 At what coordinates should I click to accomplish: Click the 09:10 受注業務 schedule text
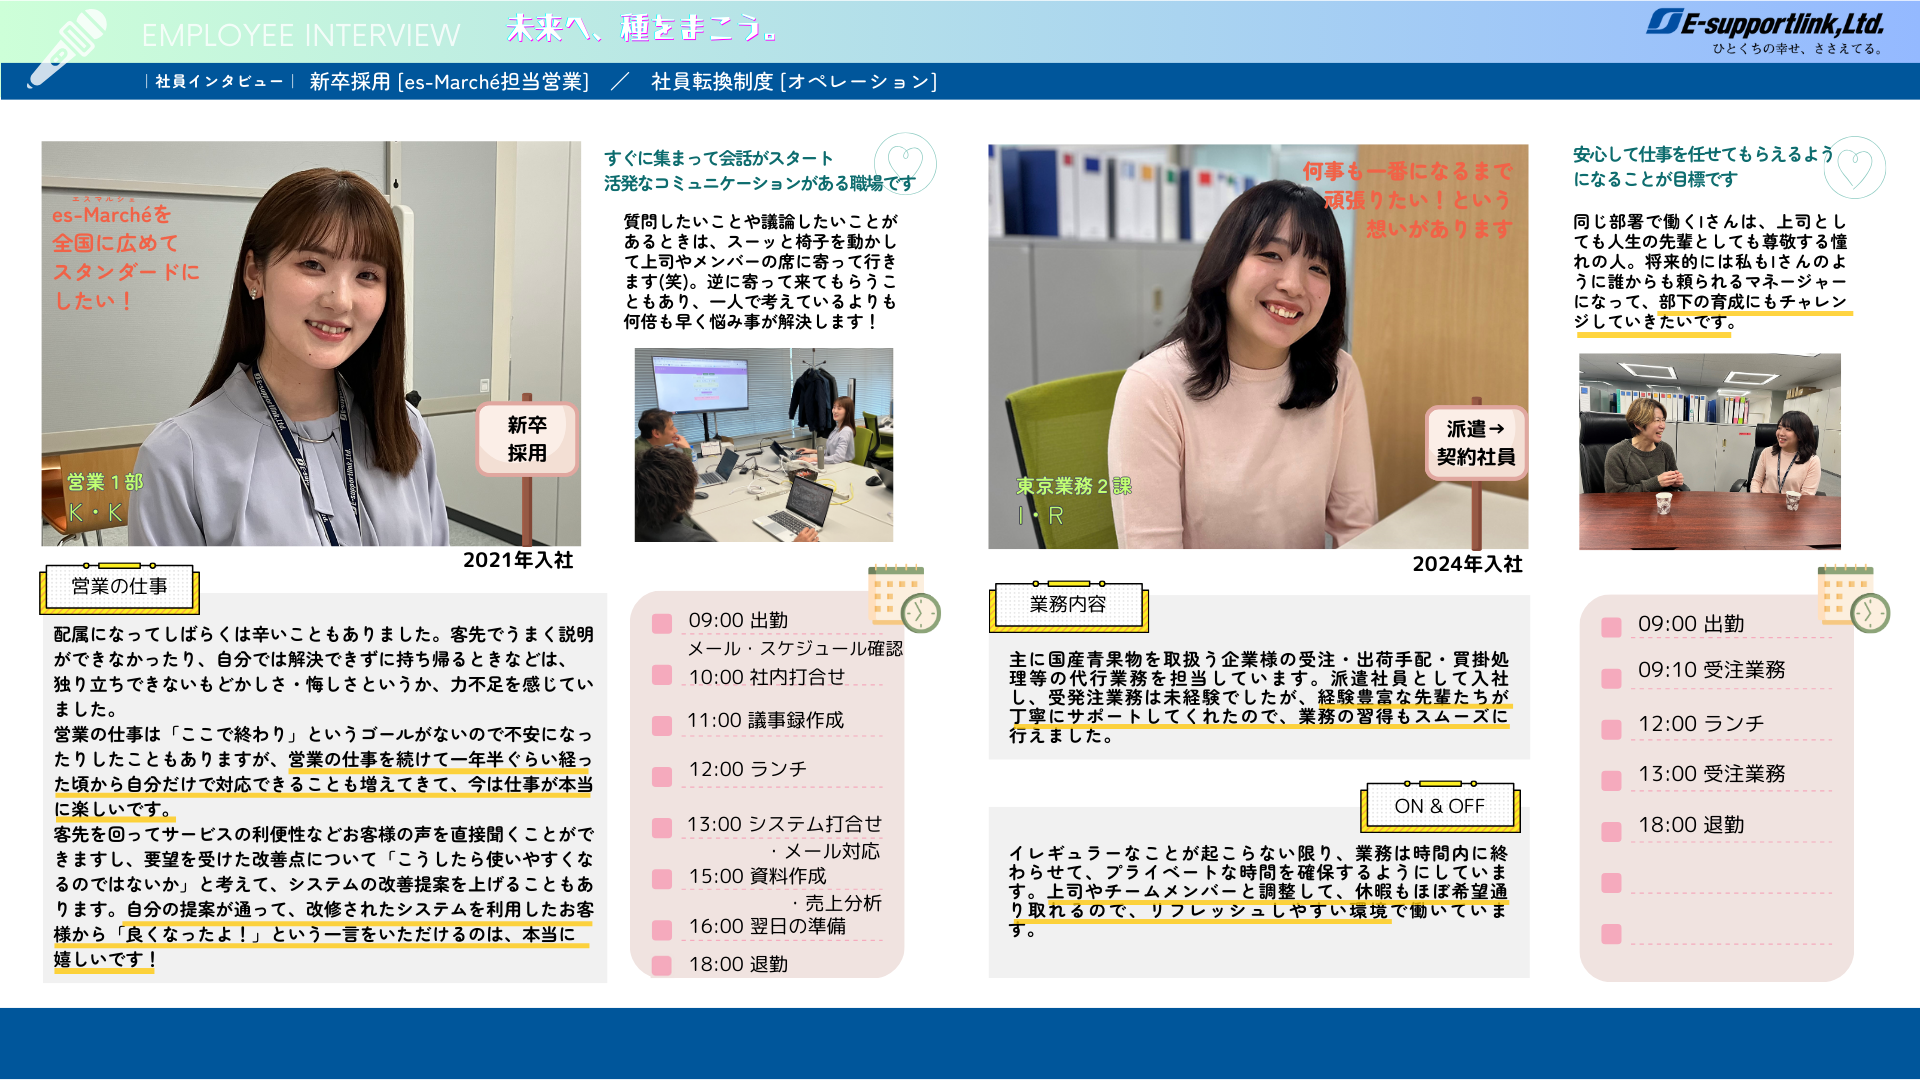[x=1711, y=670]
